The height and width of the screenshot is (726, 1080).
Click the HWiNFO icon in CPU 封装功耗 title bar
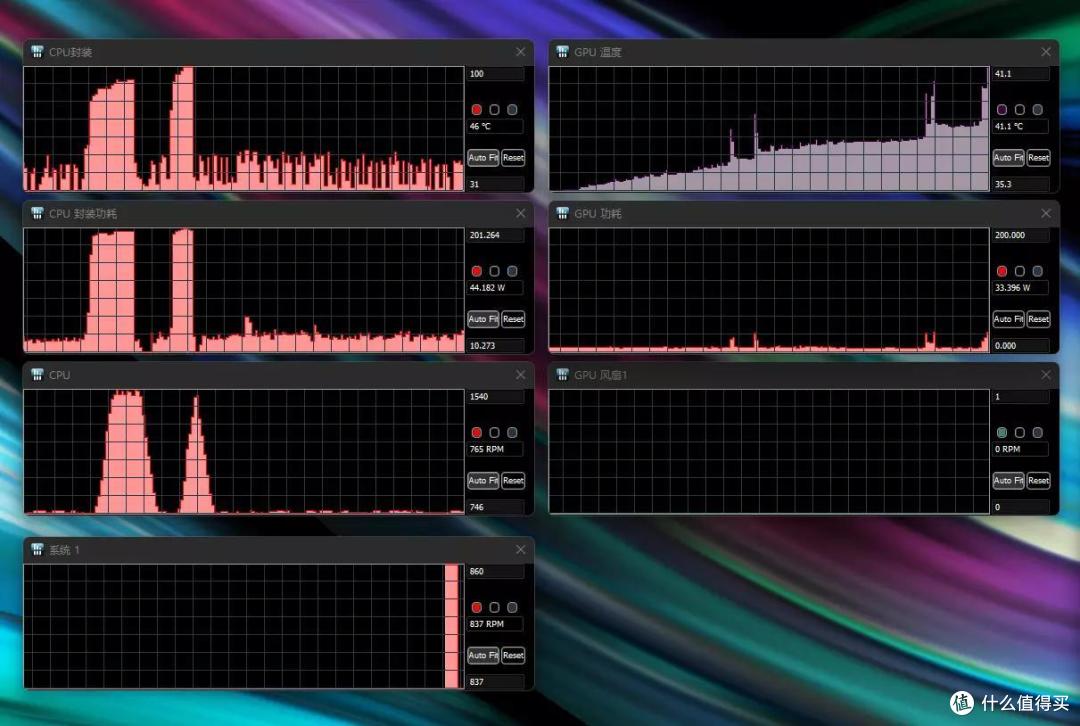click(x=37, y=213)
